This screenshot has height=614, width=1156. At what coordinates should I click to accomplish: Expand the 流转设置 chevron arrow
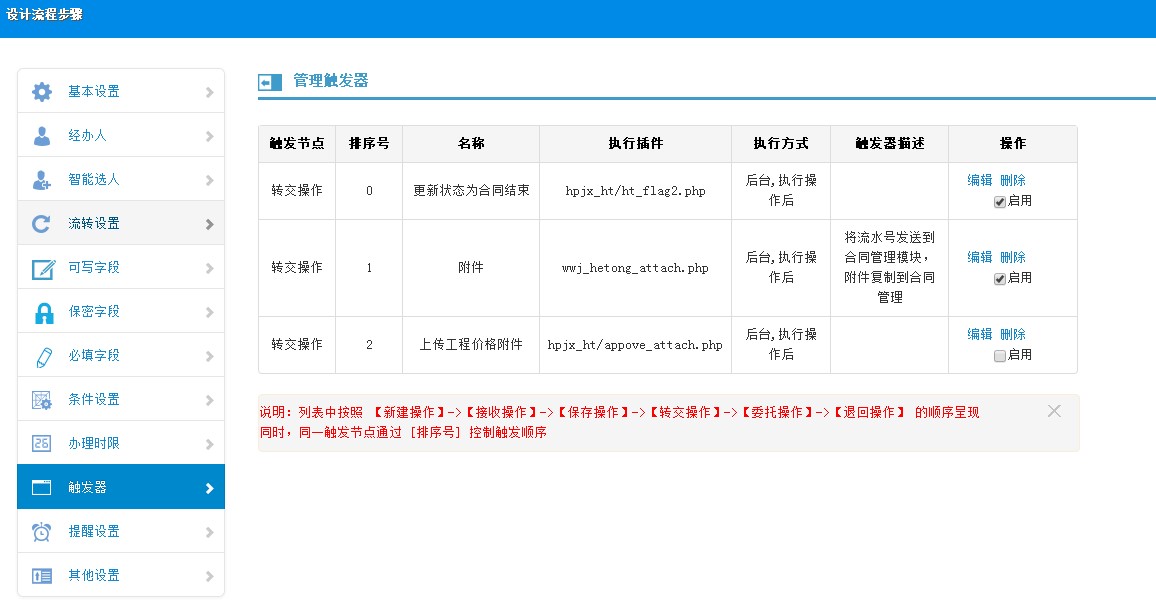click(209, 224)
